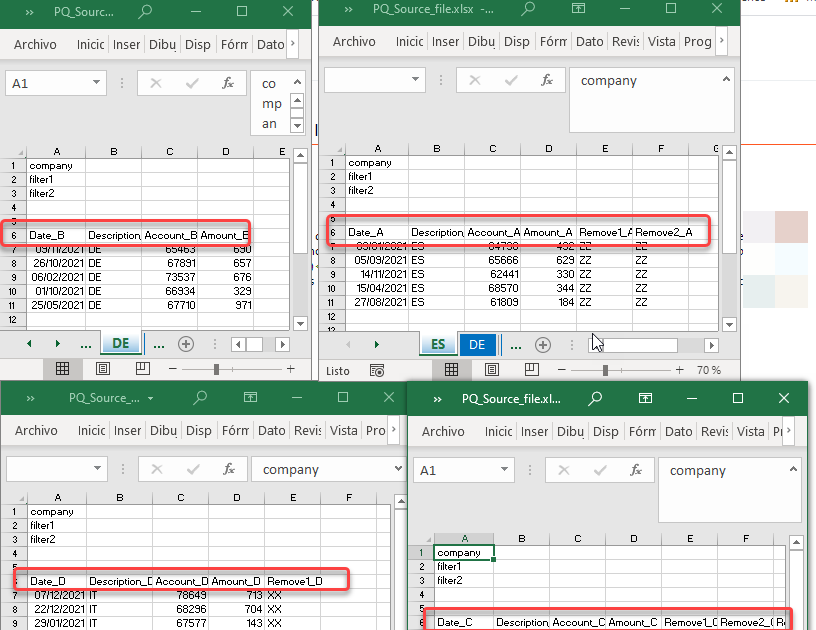
Task: Click the Confirm checkmark icon in the formula bar
Action: click(x=510, y=81)
